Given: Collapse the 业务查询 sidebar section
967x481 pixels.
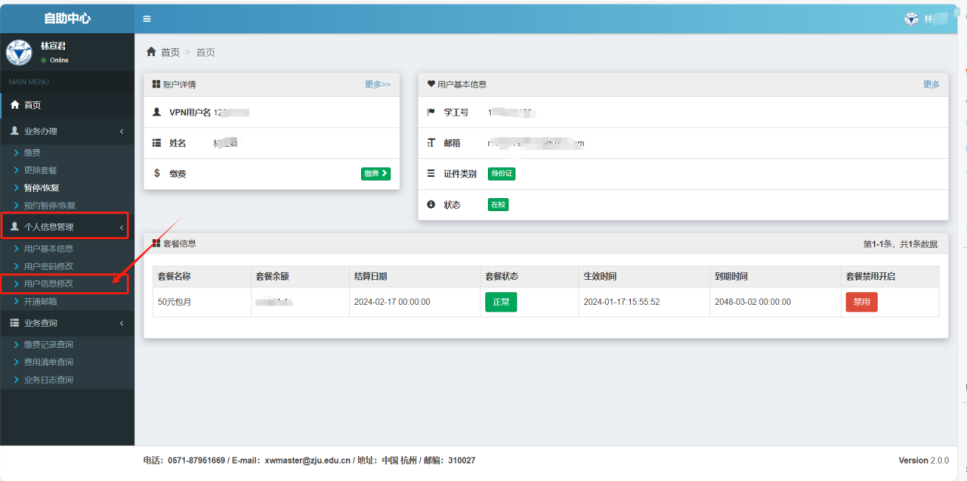Looking at the screenshot, I should (121, 323).
